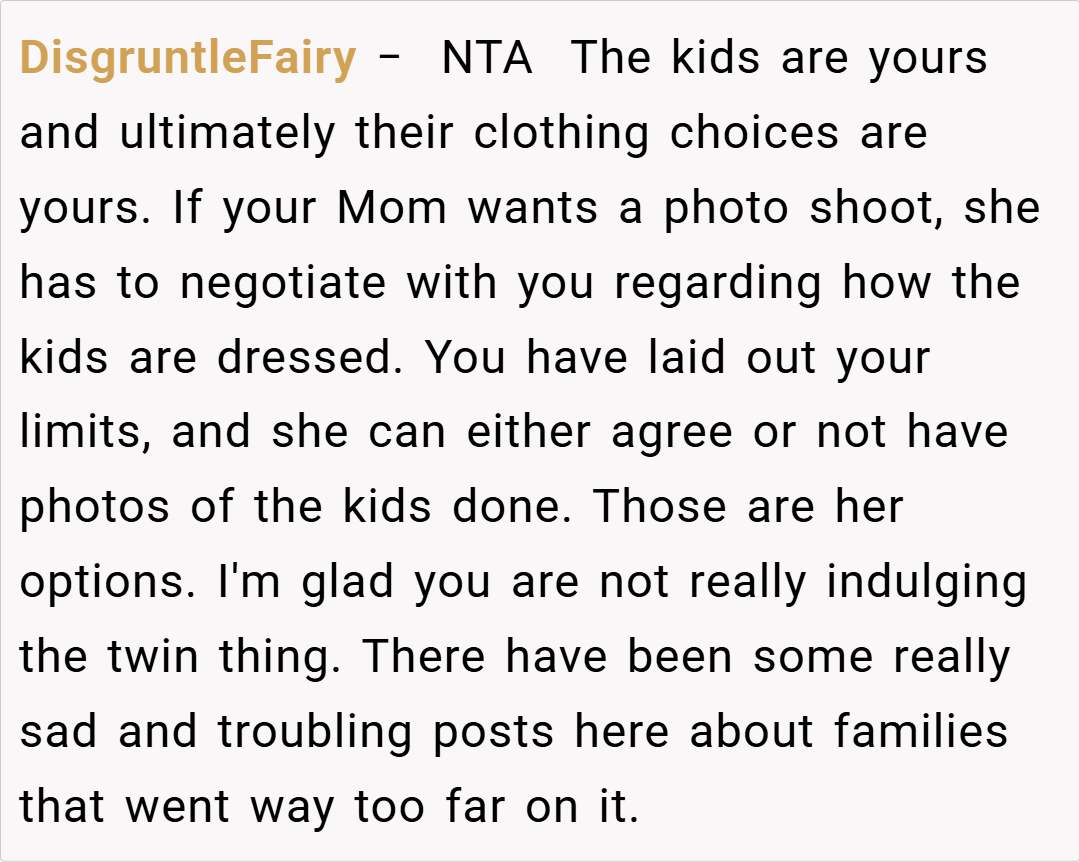This screenshot has height=862, width=1079.
Task: Click the word "troubling" in the comment
Action: point(315,732)
